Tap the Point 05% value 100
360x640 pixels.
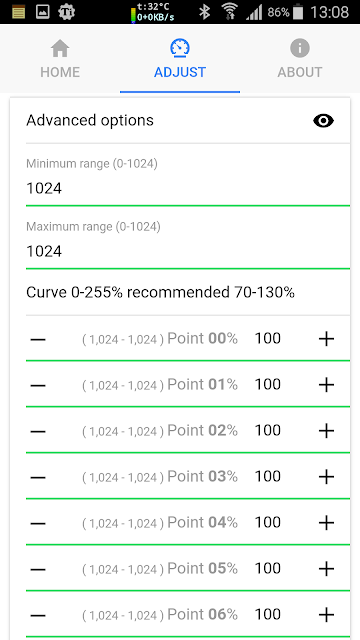click(268, 568)
